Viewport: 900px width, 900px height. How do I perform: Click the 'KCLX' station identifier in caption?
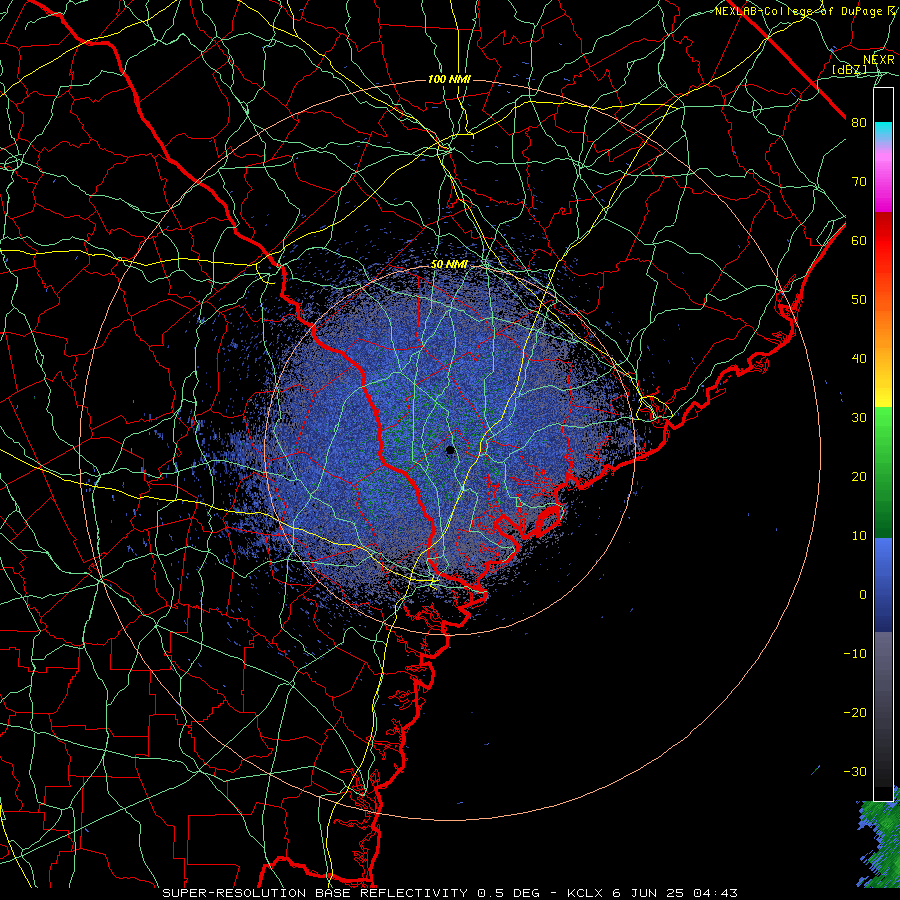[x=586, y=893]
